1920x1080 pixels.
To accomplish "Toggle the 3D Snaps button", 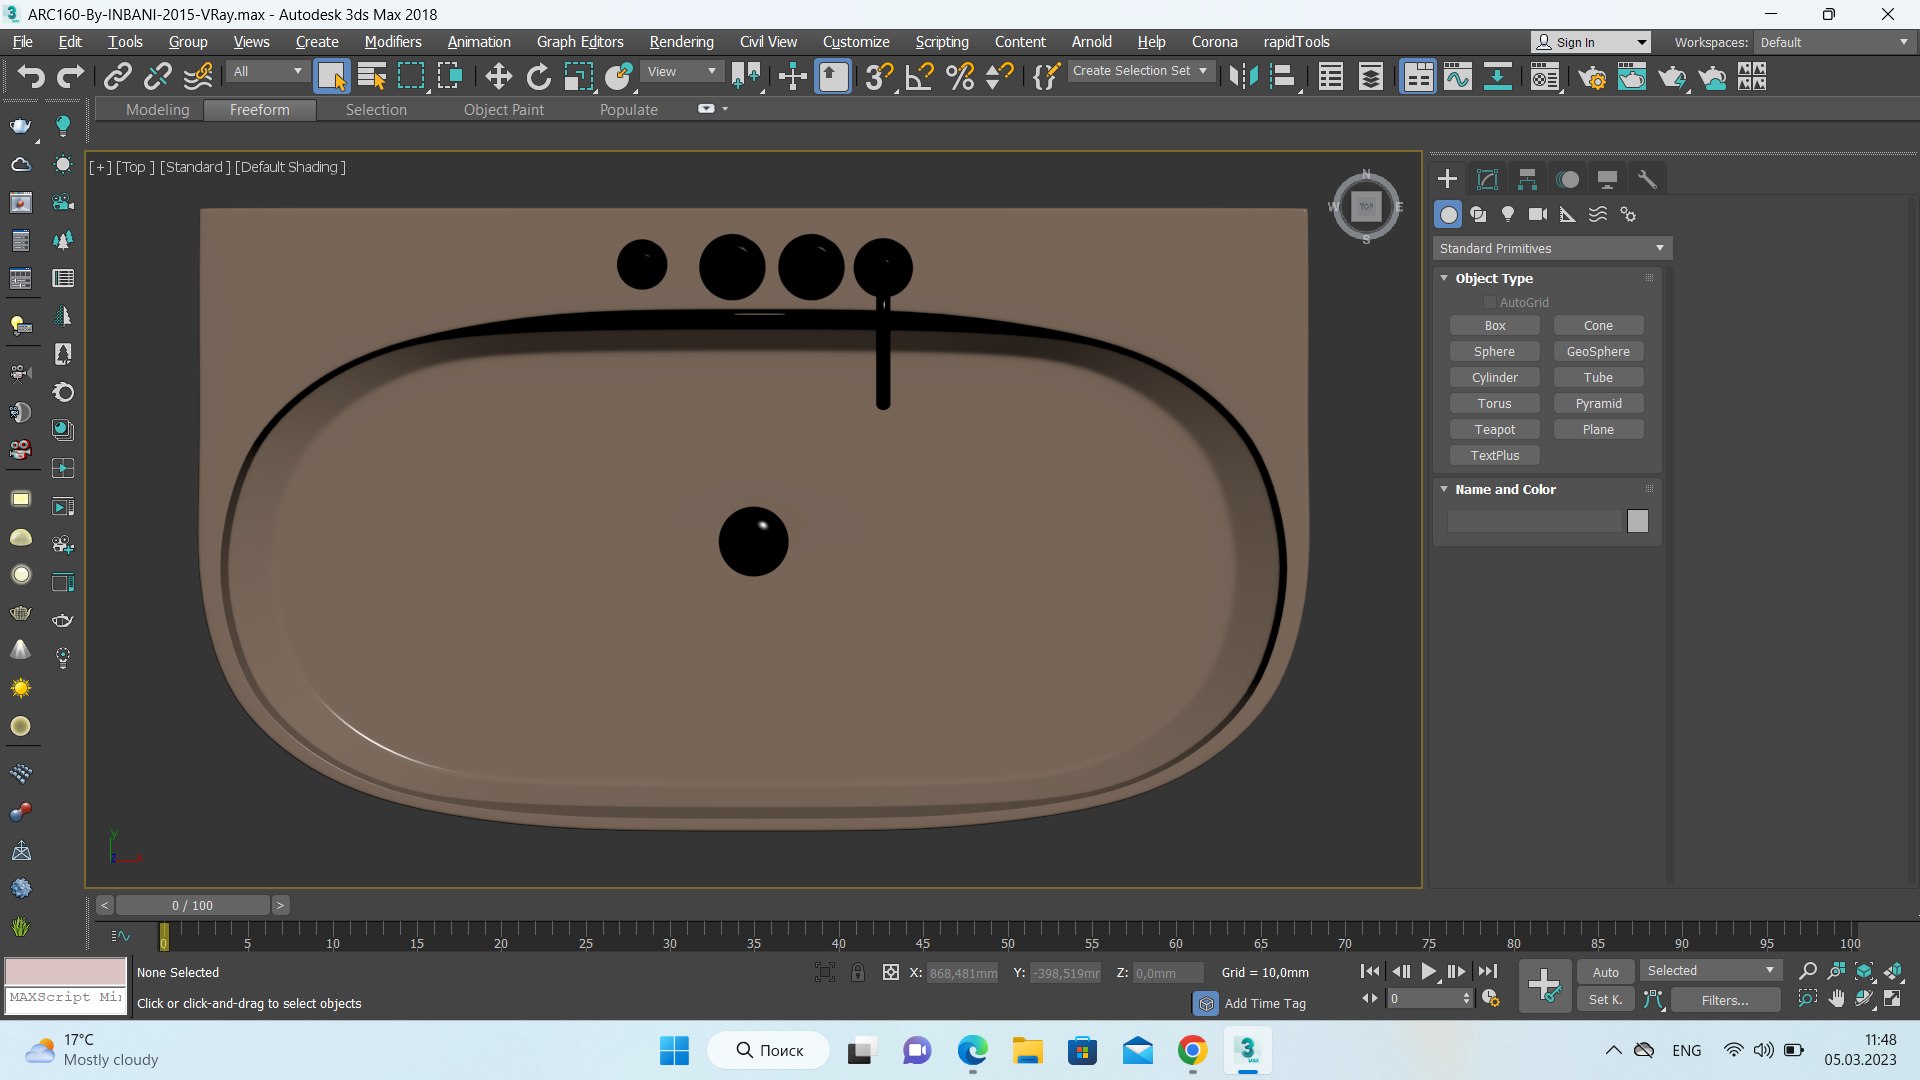I will [879, 76].
